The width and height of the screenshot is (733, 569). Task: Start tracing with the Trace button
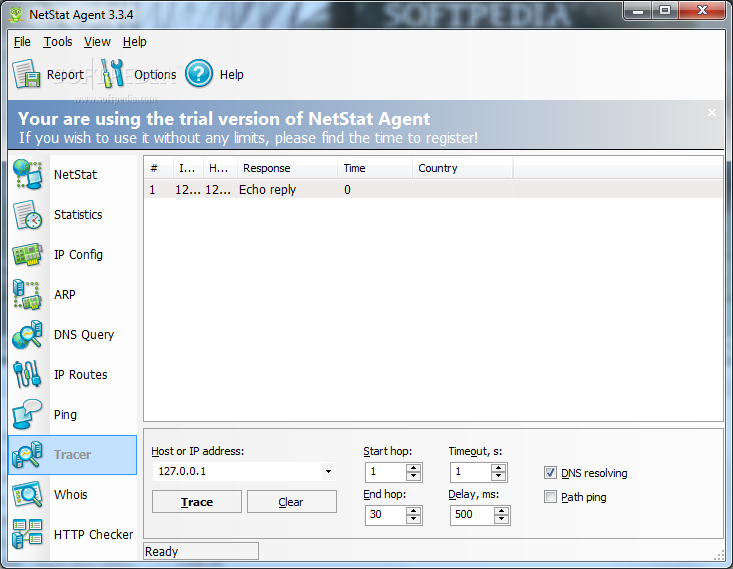tap(197, 502)
